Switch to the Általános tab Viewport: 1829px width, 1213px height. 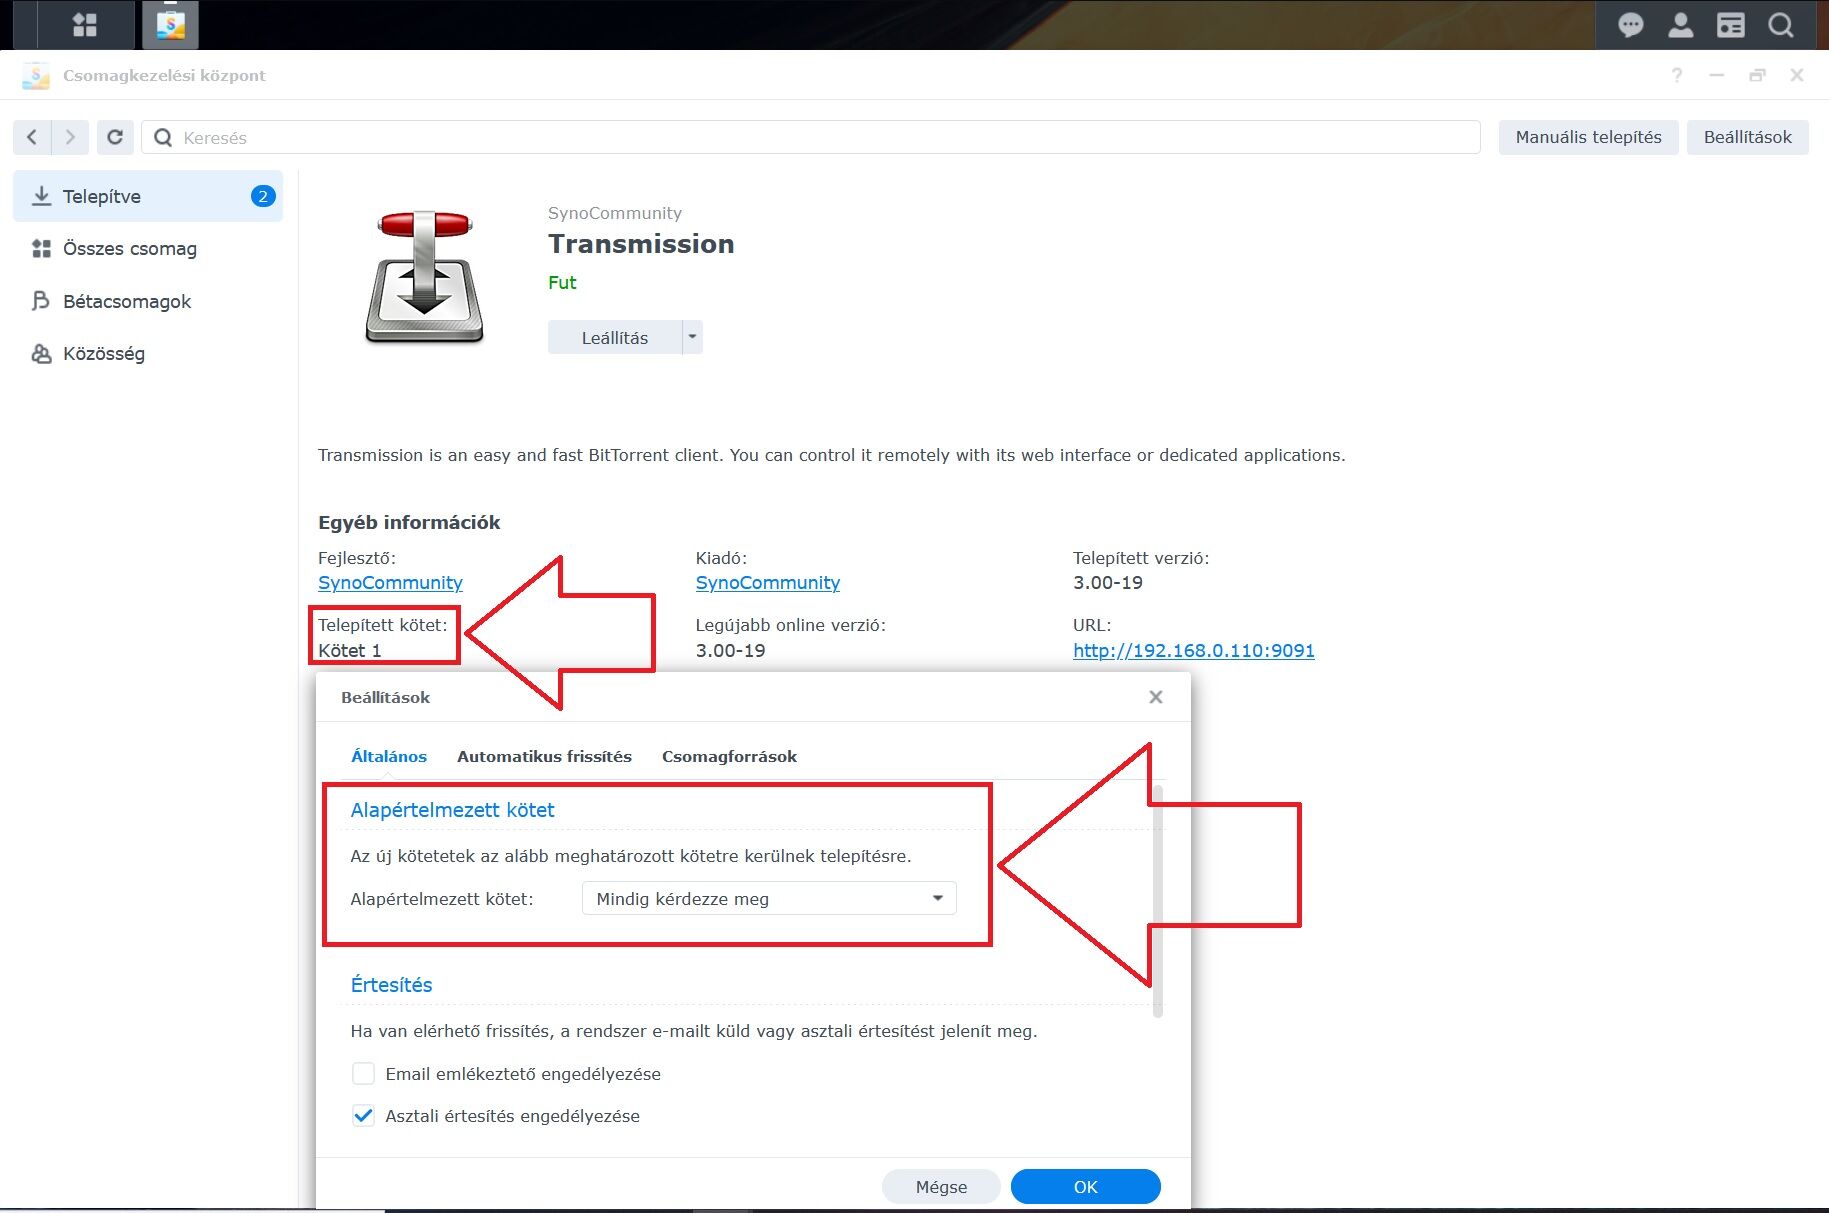pos(389,757)
